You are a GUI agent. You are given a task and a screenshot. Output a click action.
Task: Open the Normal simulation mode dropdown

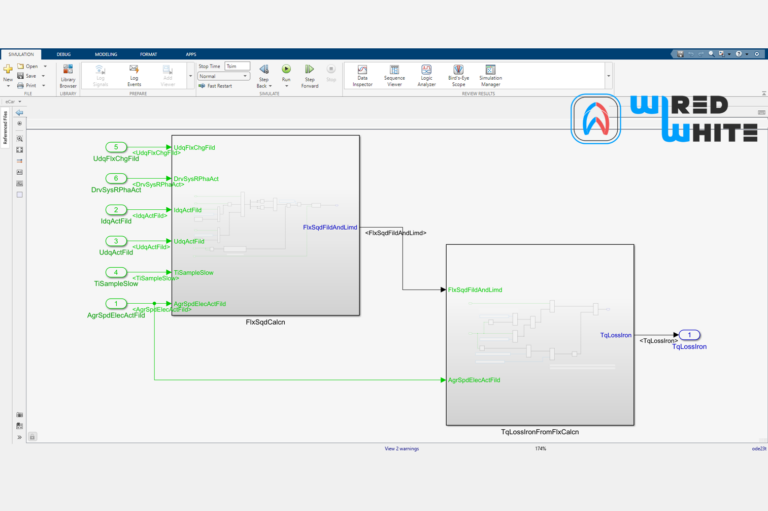224,76
